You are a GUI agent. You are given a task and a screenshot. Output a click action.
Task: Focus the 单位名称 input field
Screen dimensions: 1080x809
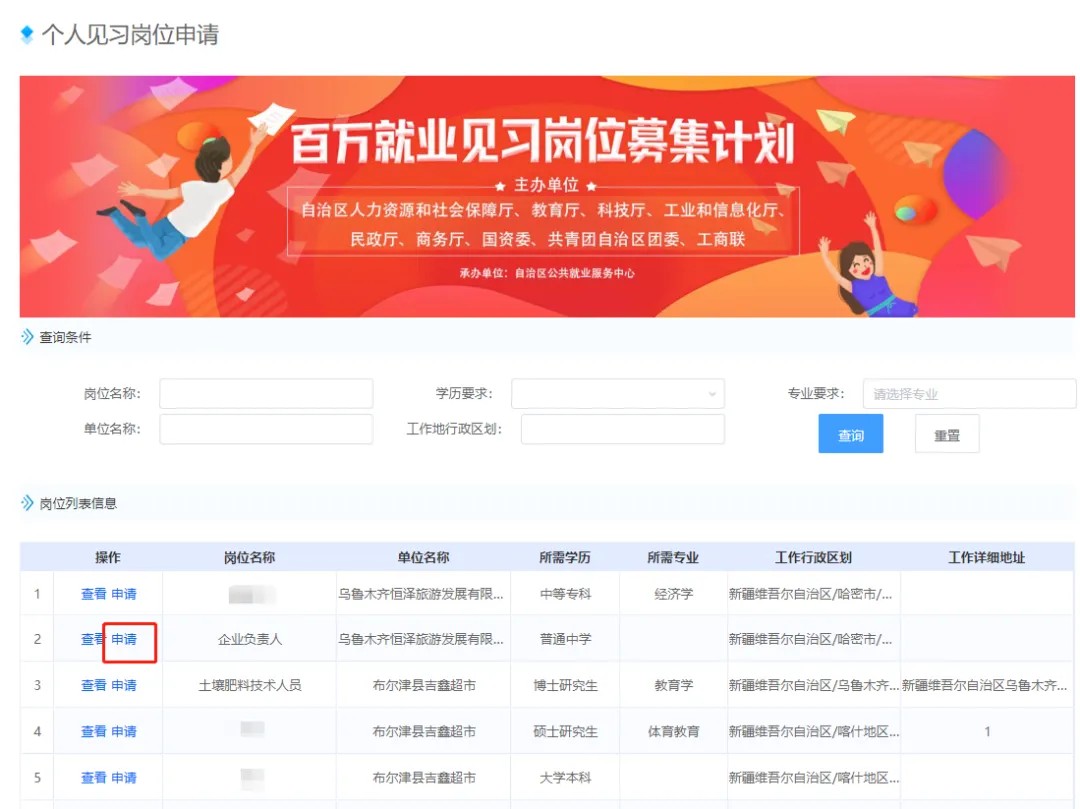[x=266, y=429]
